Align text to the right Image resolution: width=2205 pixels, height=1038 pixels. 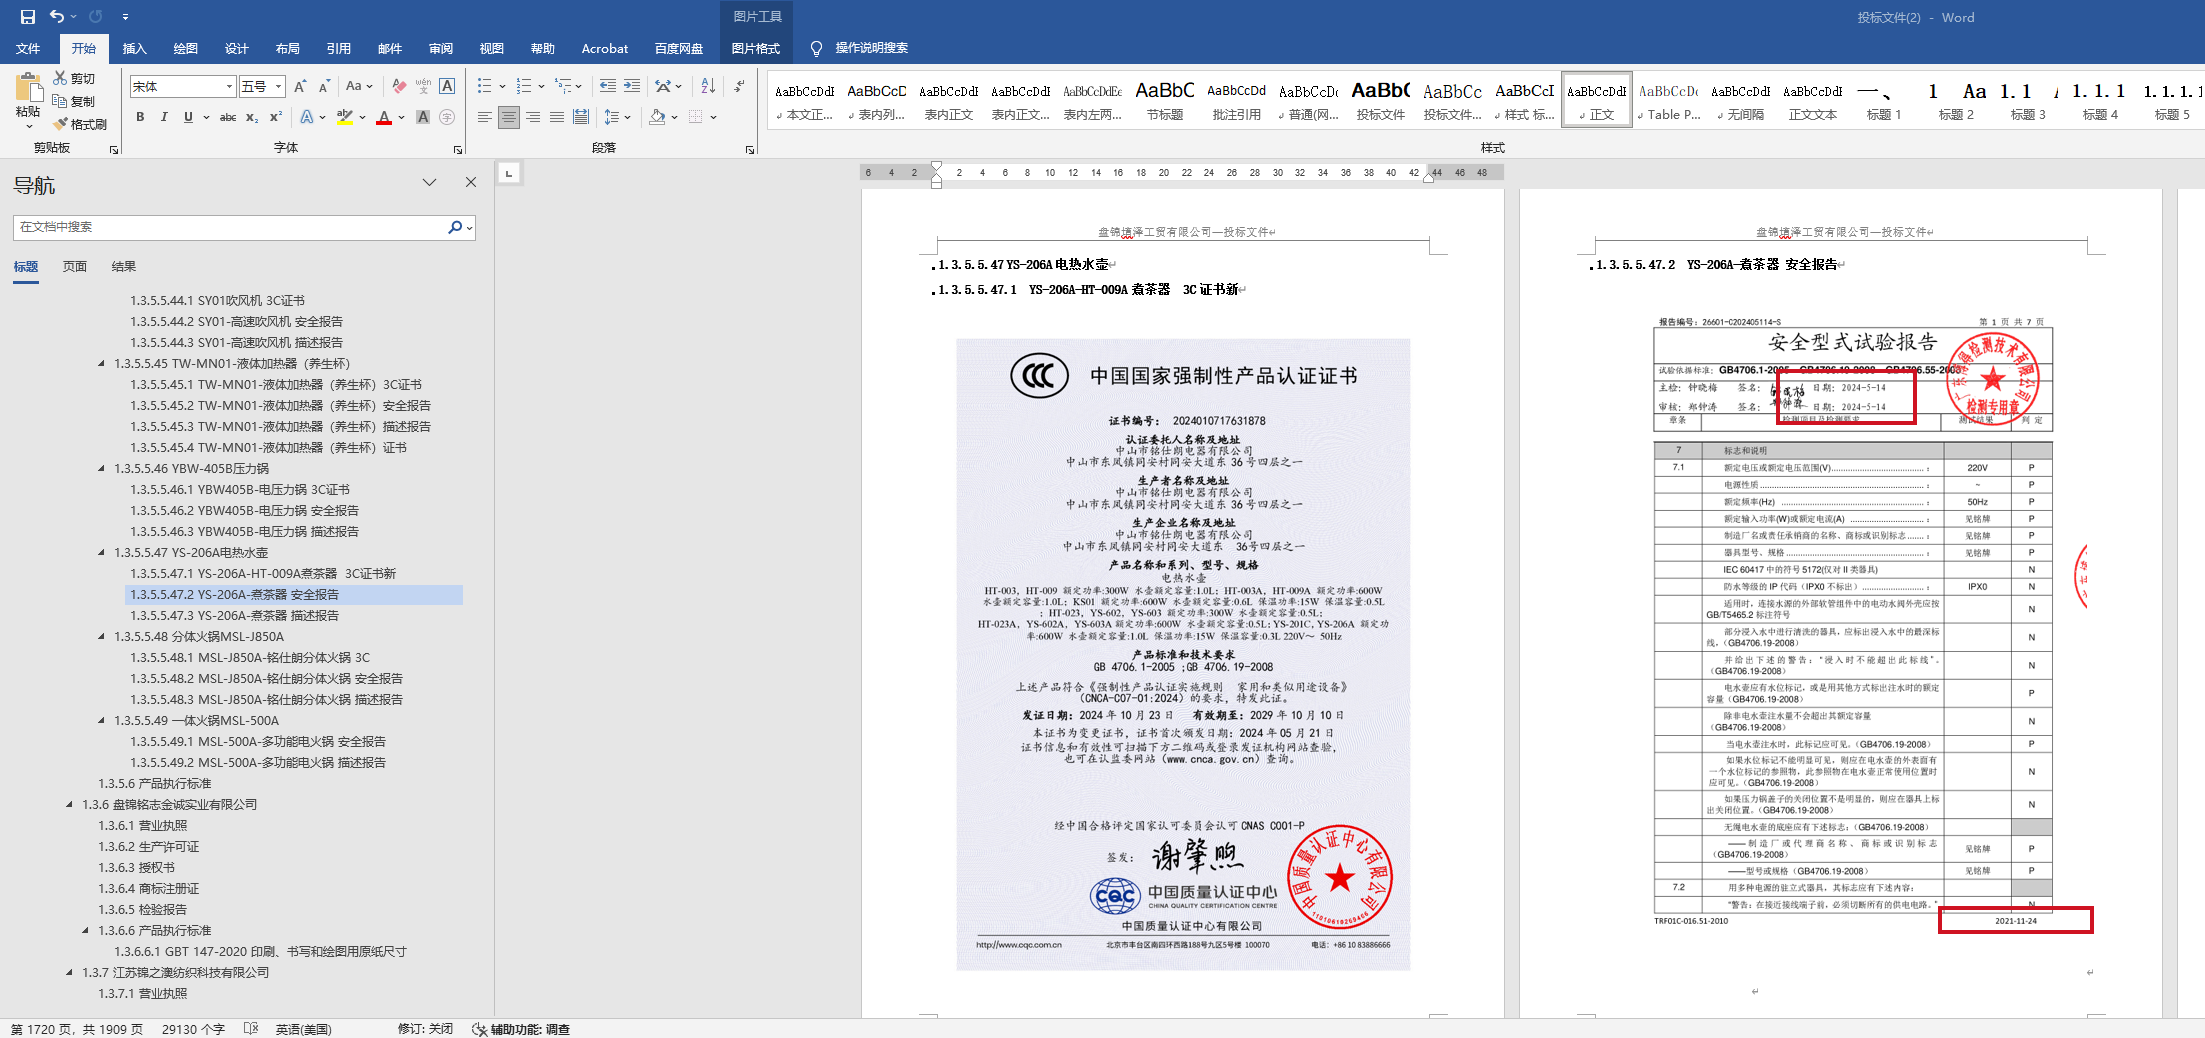[x=533, y=117]
